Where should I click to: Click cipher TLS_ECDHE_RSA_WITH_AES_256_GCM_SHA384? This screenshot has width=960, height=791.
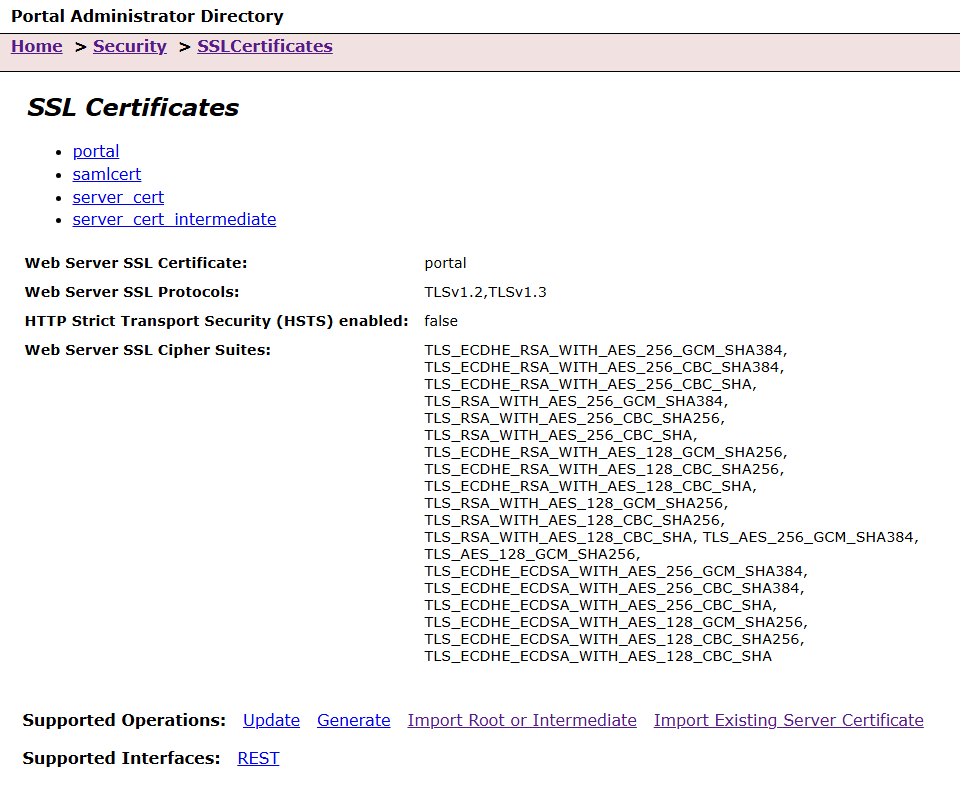click(x=604, y=350)
